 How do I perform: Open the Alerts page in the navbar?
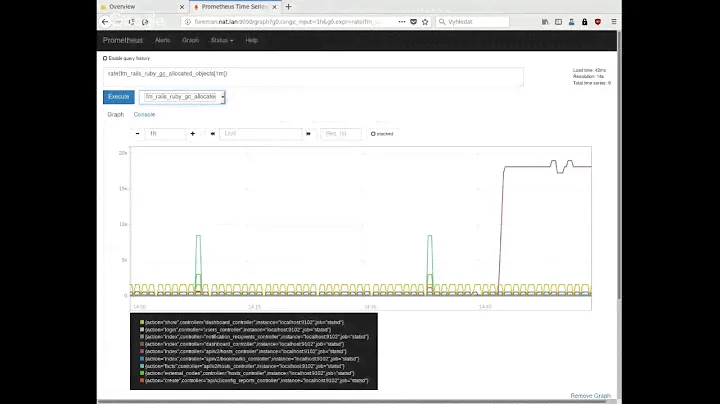[x=162, y=40]
